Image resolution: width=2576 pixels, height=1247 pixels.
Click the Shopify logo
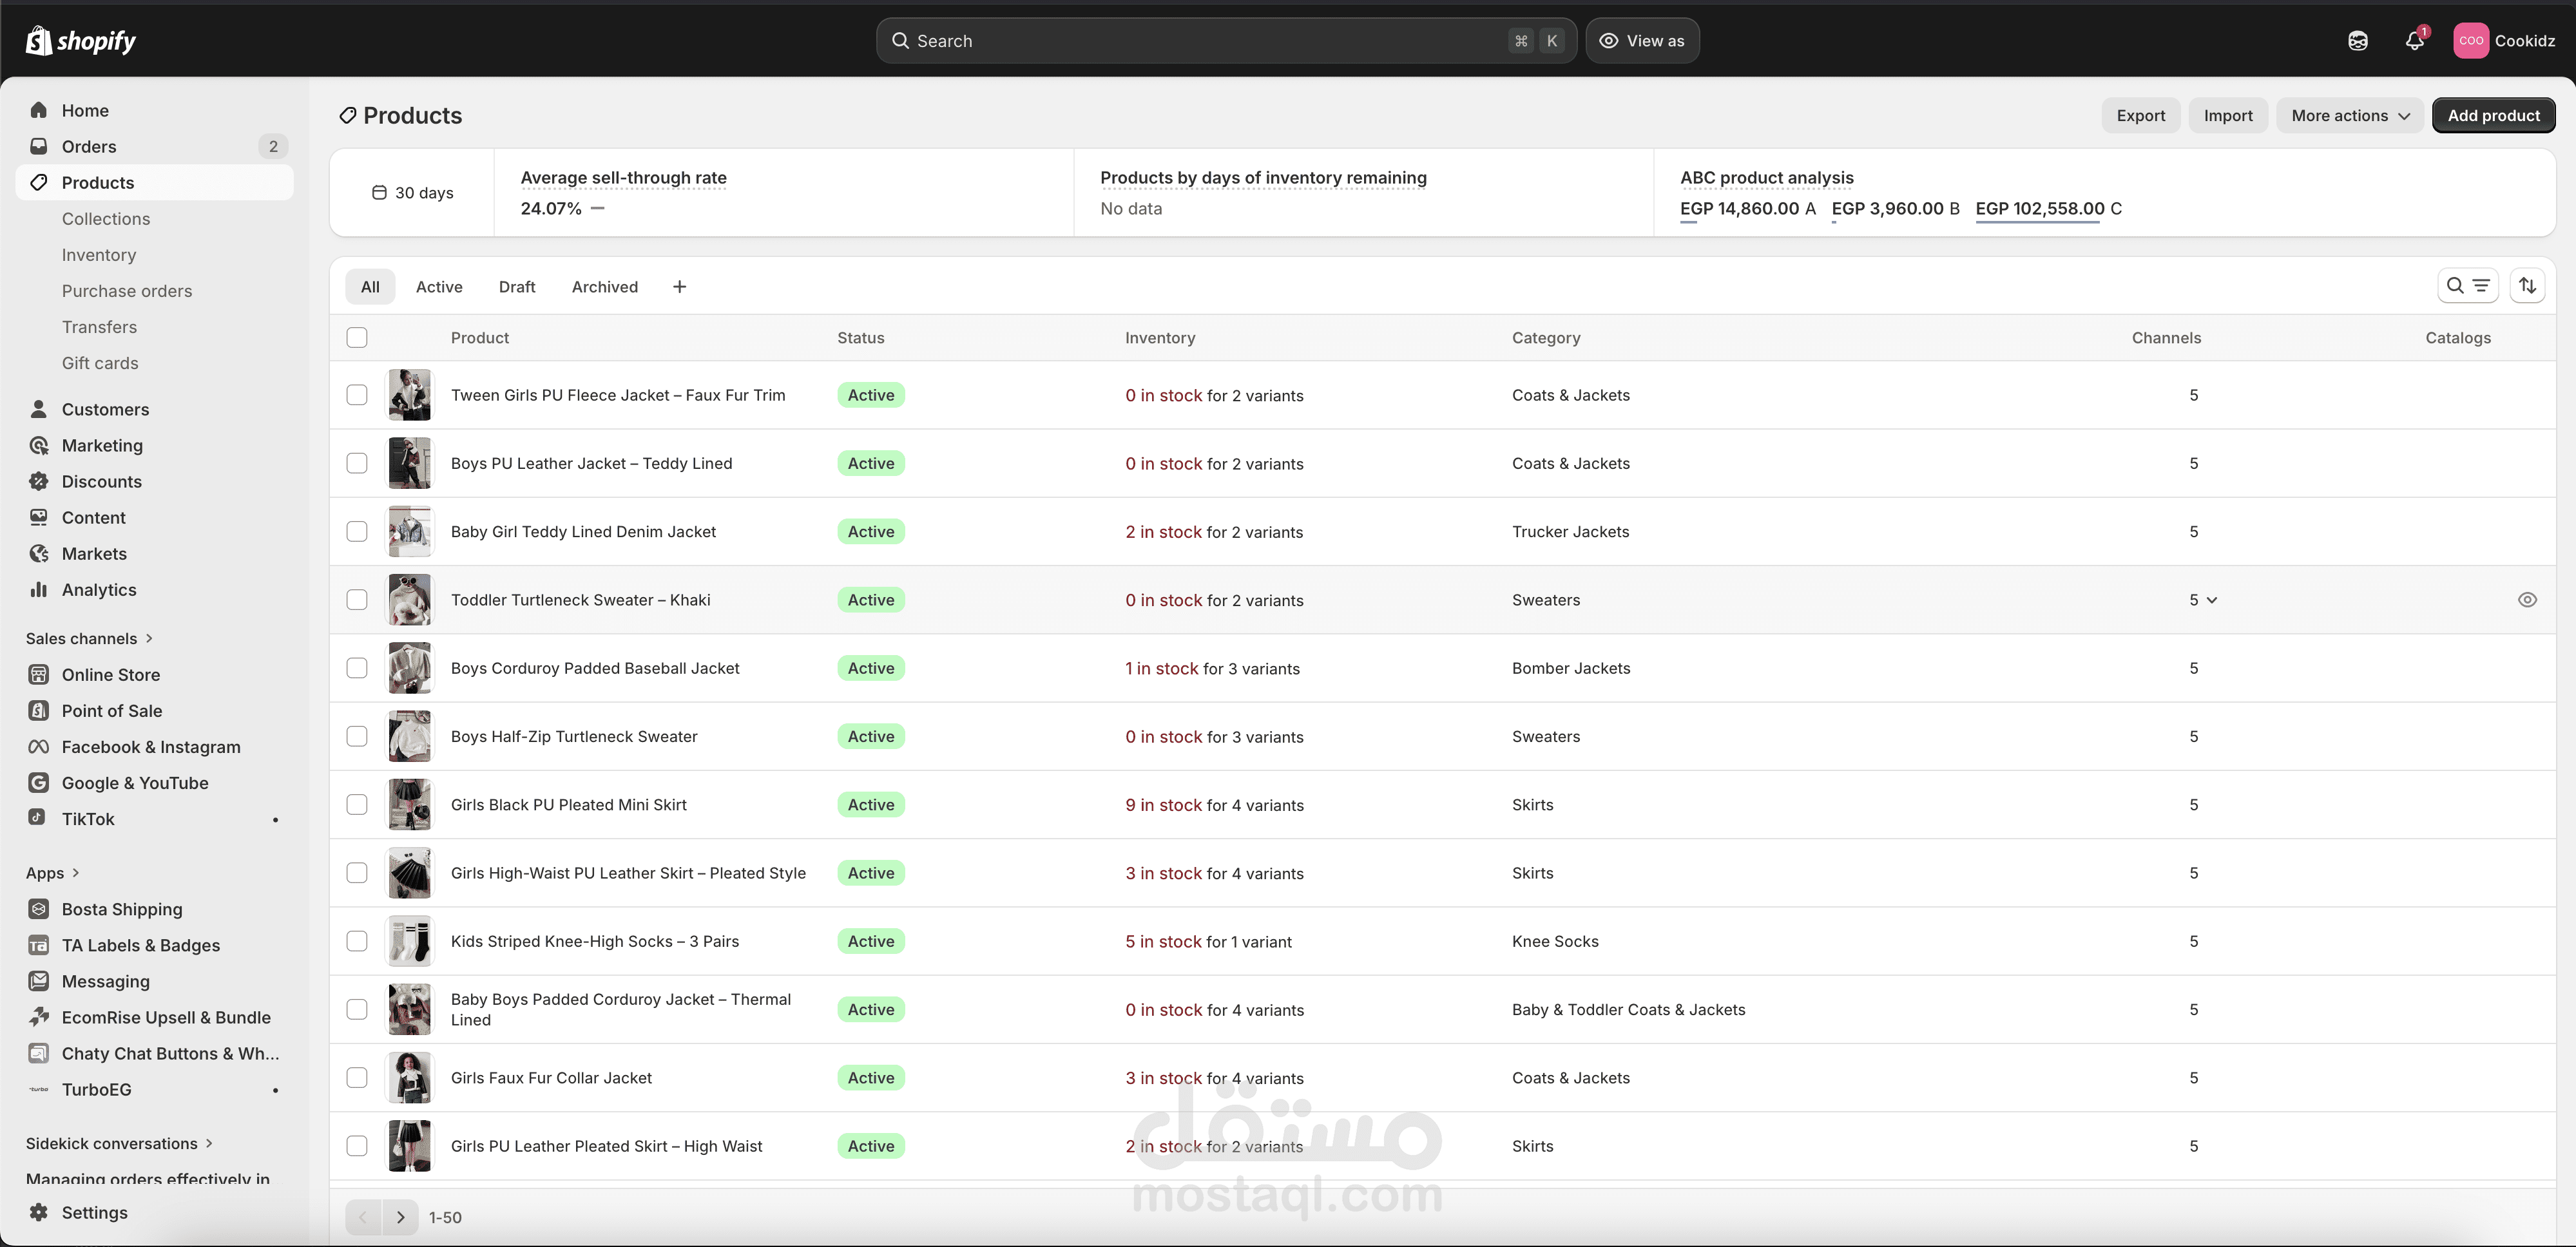pyautogui.click(x=81, y=41)
